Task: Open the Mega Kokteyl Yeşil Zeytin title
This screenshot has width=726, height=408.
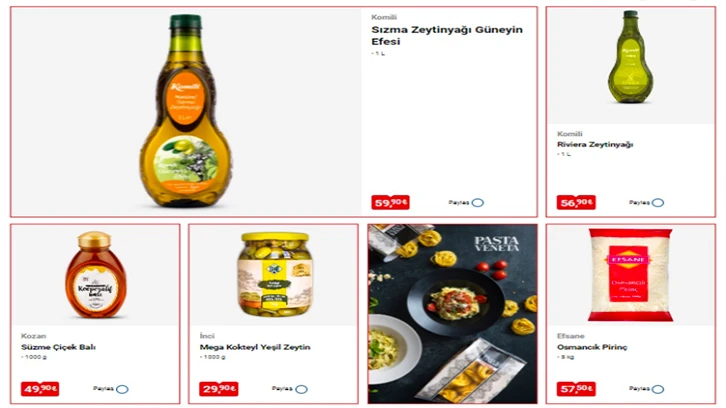Action: tap(255, 347)
